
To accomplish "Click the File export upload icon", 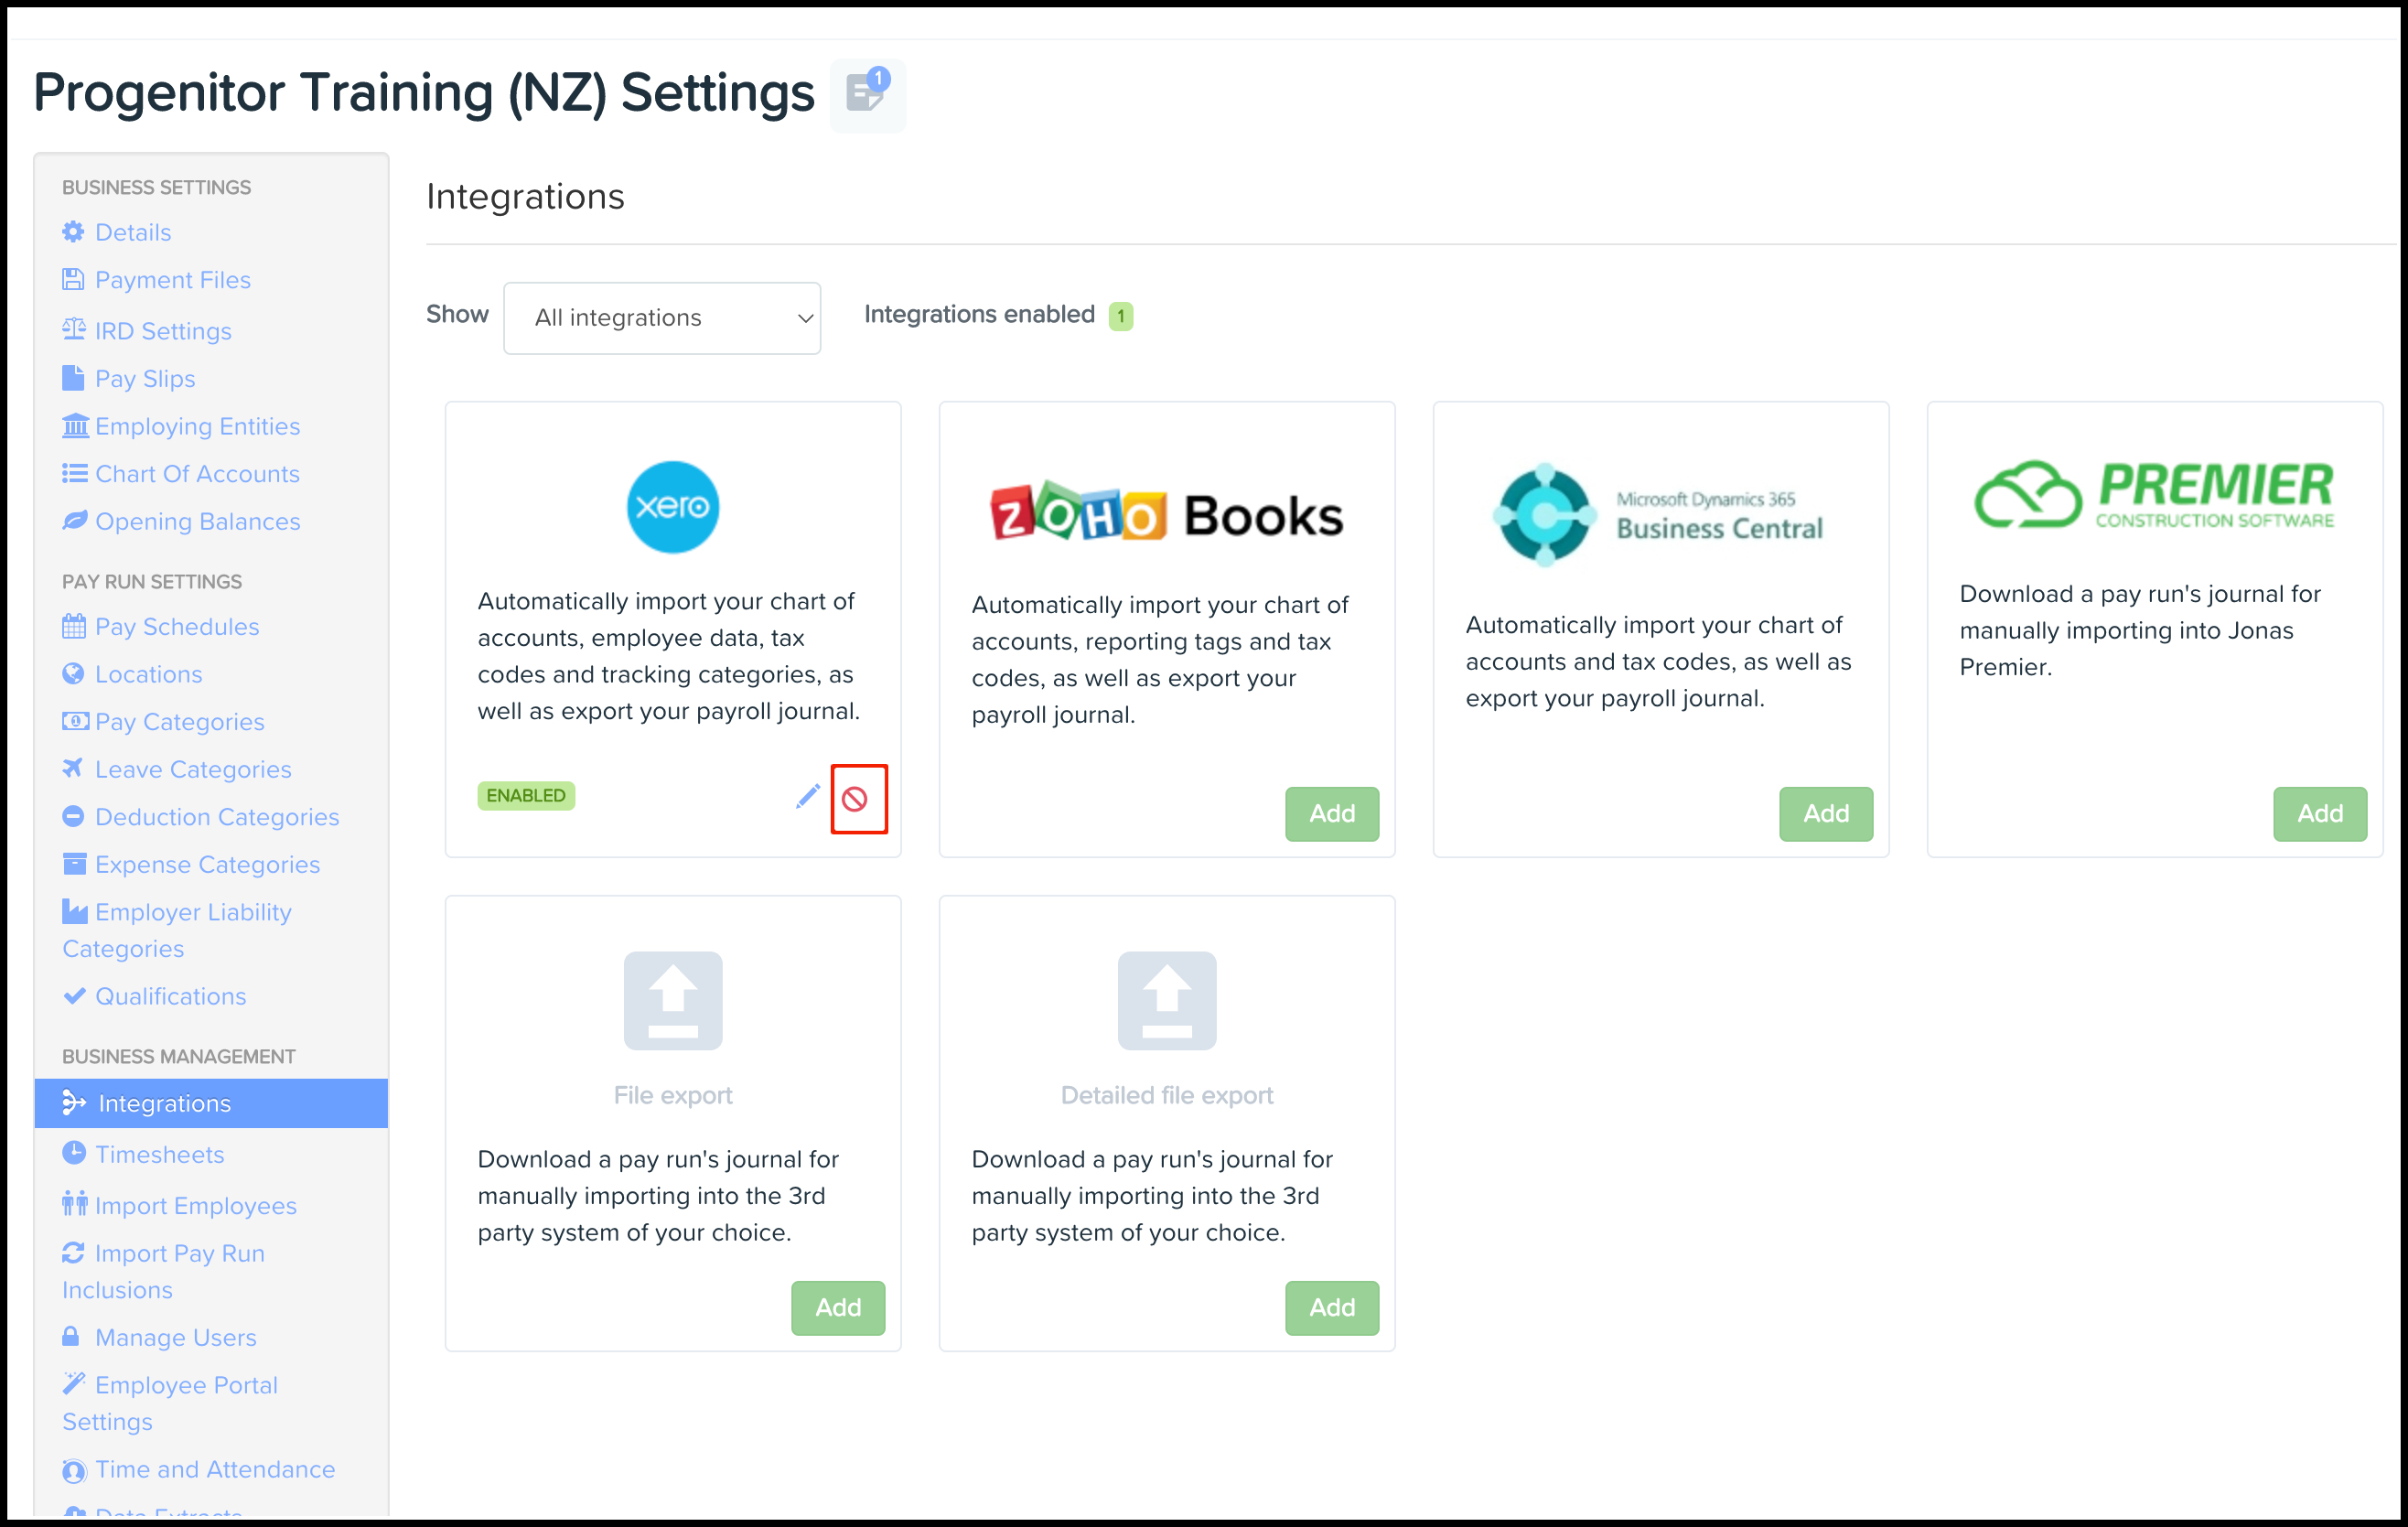I will (673, 1000).
